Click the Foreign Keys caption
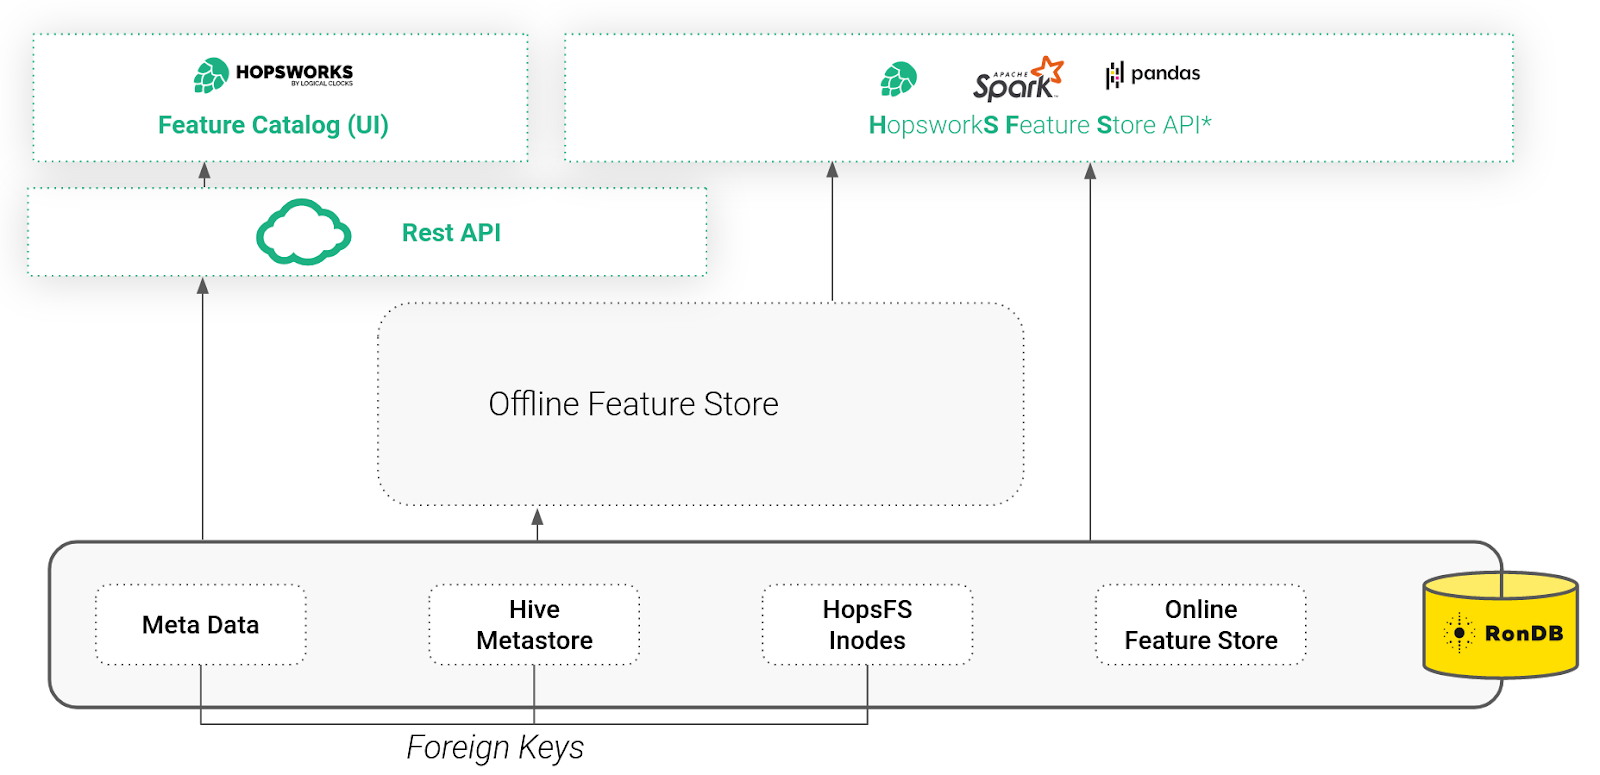This screenshot has height=775, width=1600. tap(495, 748)
